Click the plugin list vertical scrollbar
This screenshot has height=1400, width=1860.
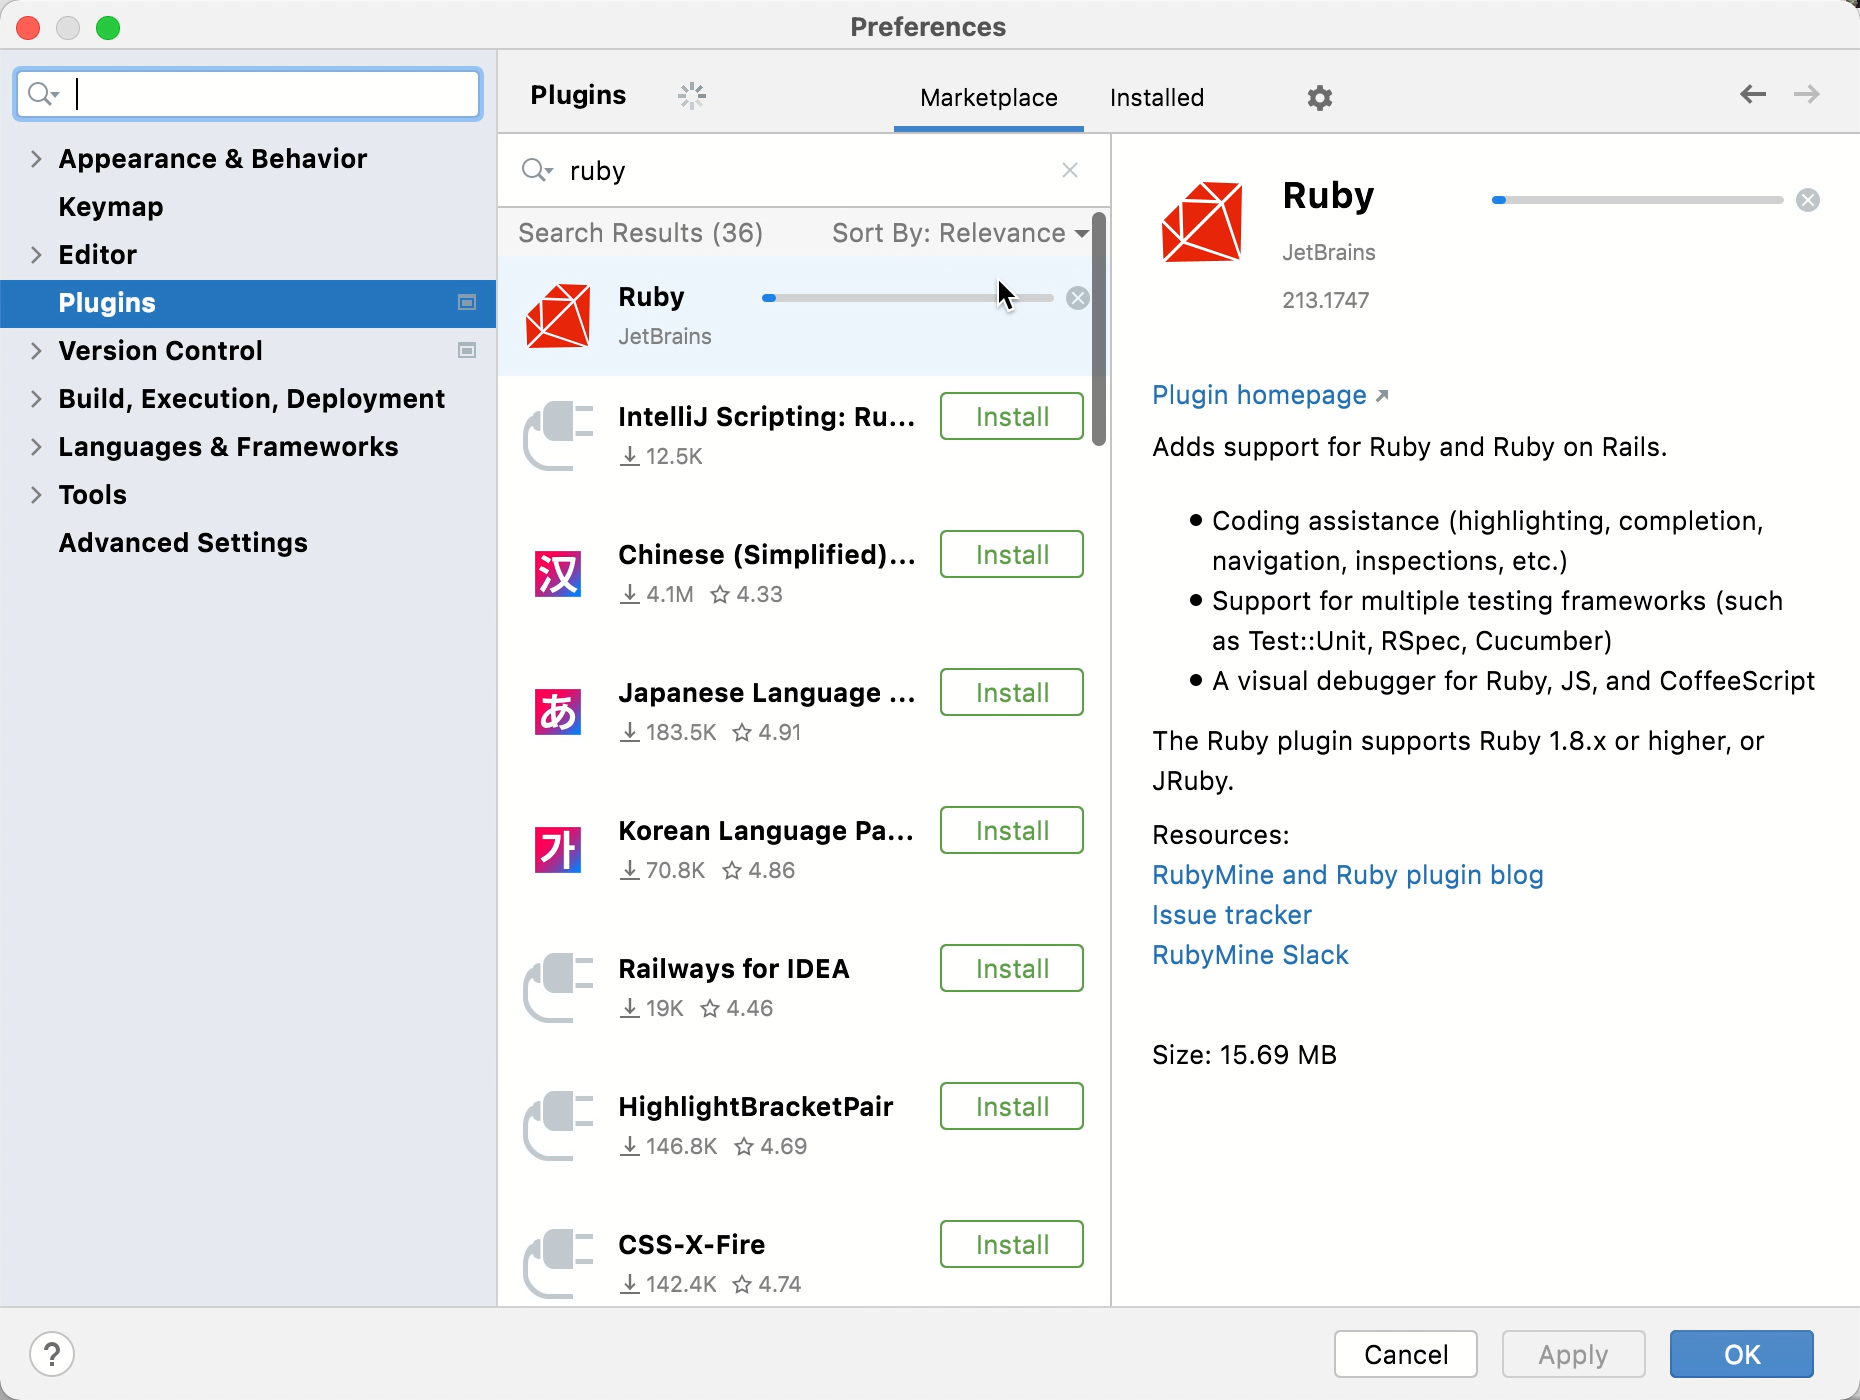coord(1099,330)
